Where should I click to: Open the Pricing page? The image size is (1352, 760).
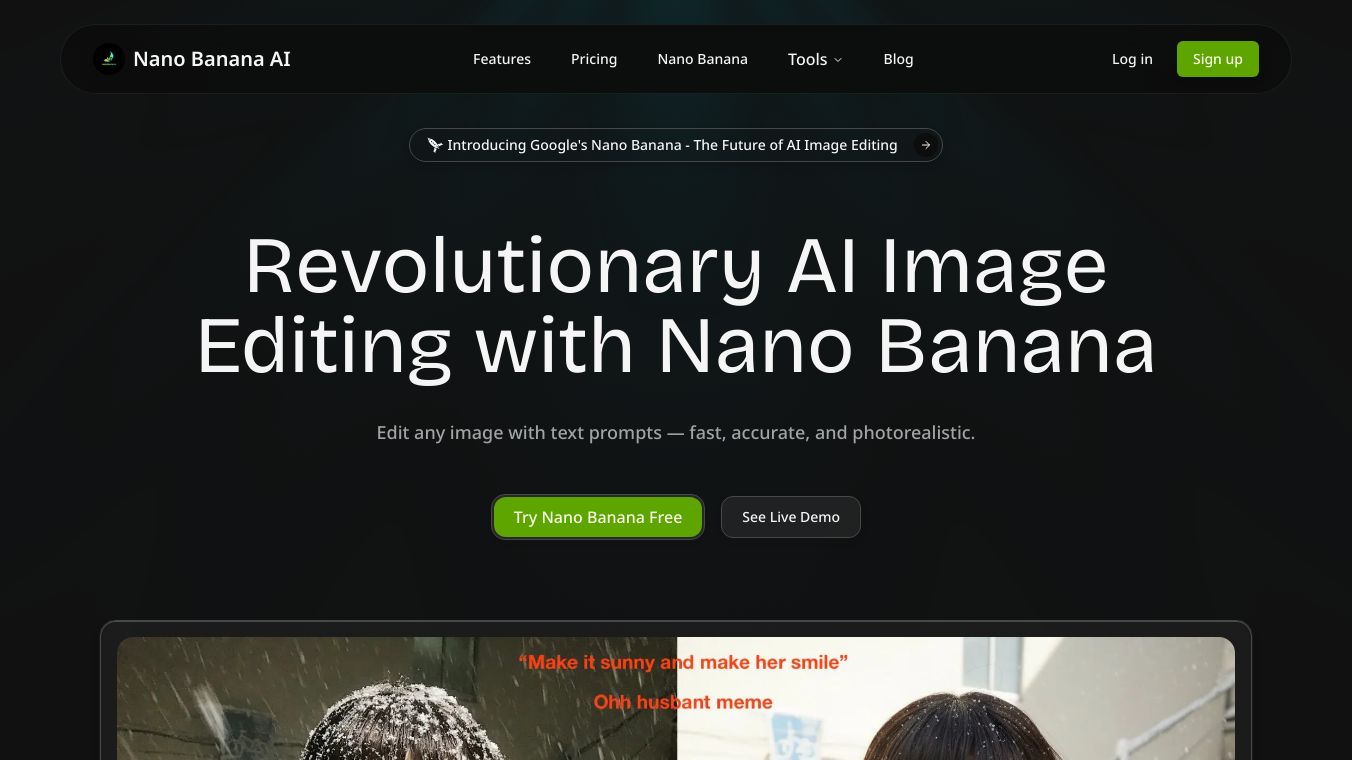tap(594, 59)
